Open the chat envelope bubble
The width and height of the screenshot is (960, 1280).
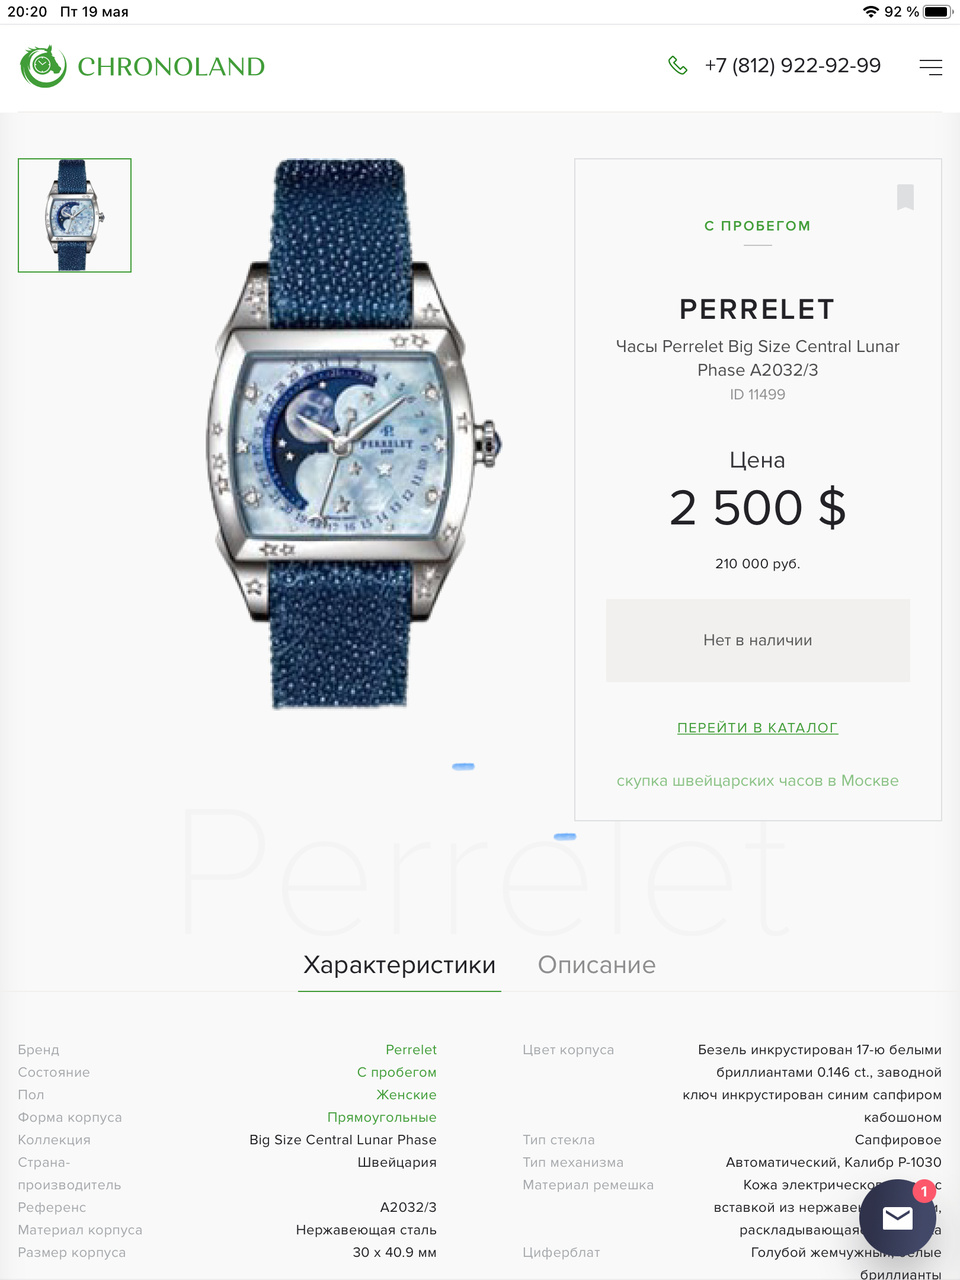pyautogui.click(x=897, y=1217)
